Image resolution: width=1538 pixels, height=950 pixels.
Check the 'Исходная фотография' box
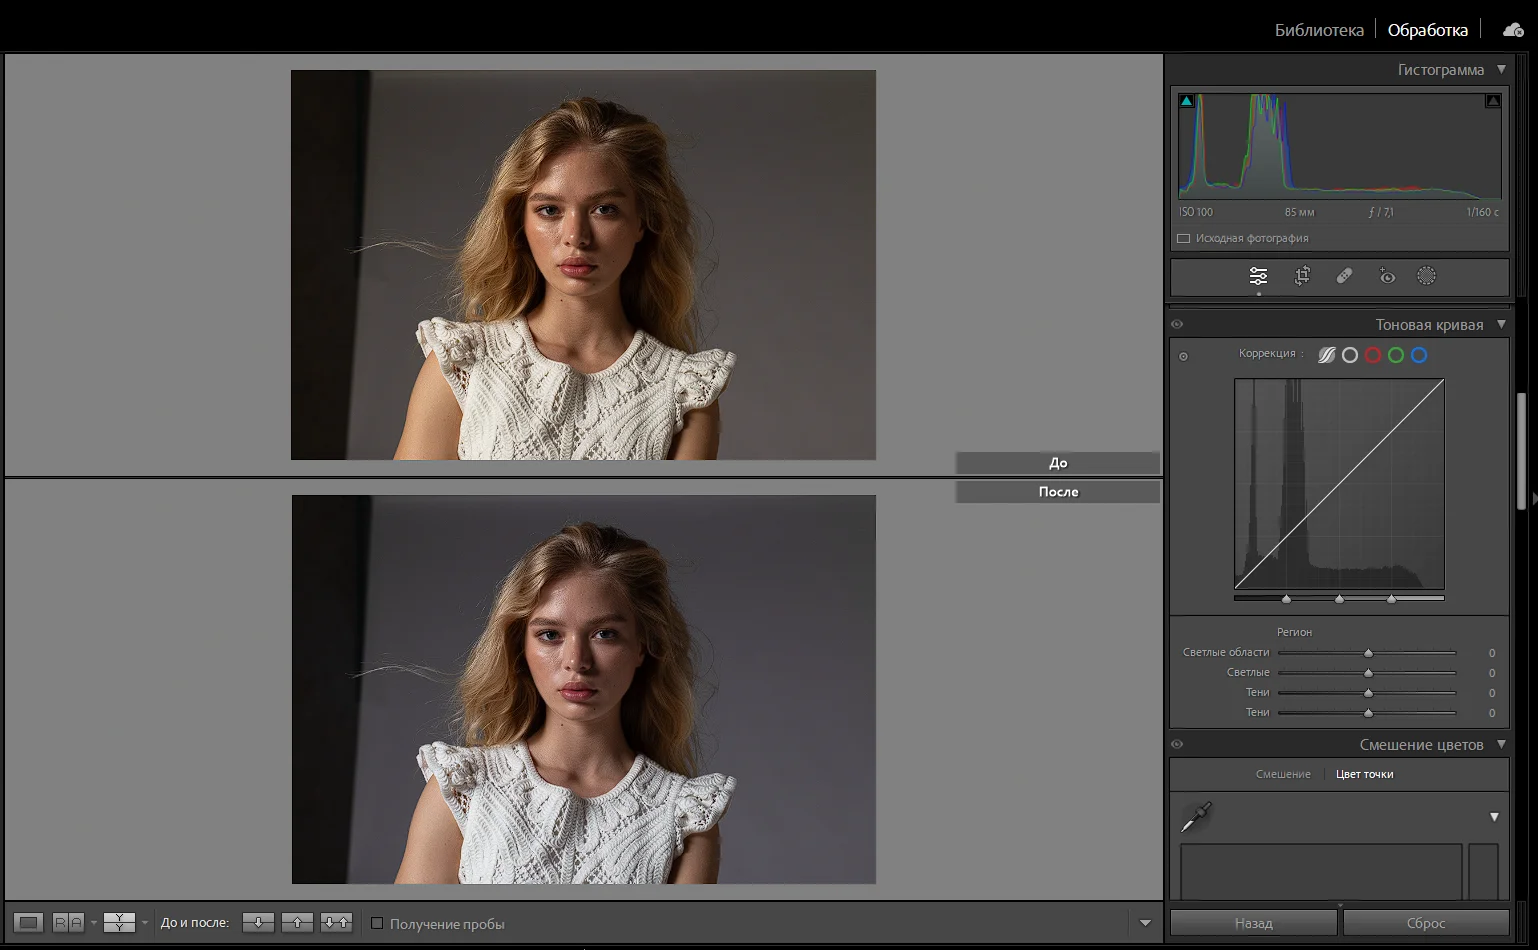1184,239
